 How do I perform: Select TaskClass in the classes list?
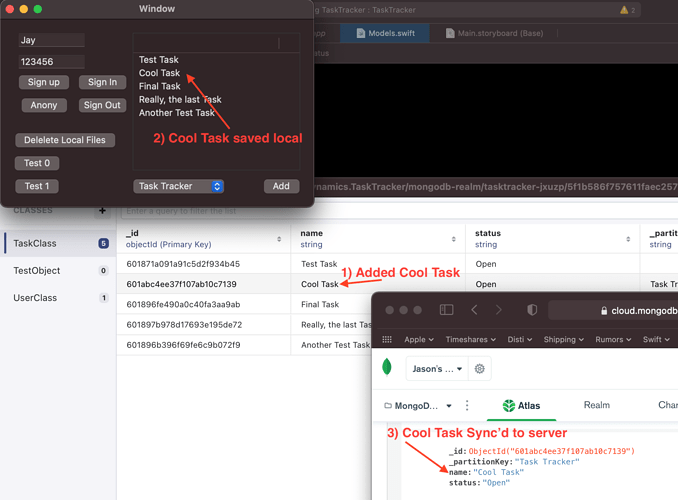click(x=35, y=243)
